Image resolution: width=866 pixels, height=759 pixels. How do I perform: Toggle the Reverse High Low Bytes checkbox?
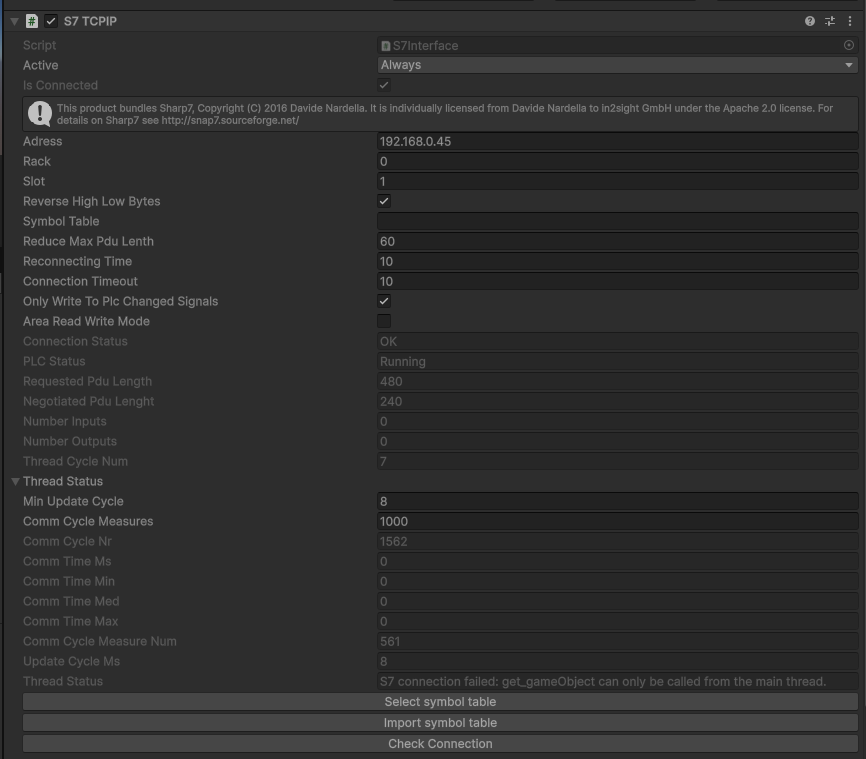pos(384,201)
